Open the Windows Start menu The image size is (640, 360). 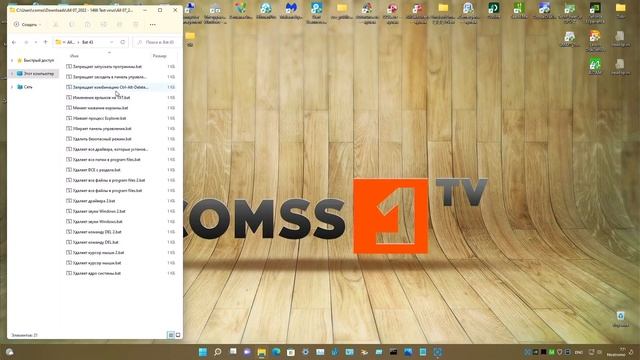203,352
